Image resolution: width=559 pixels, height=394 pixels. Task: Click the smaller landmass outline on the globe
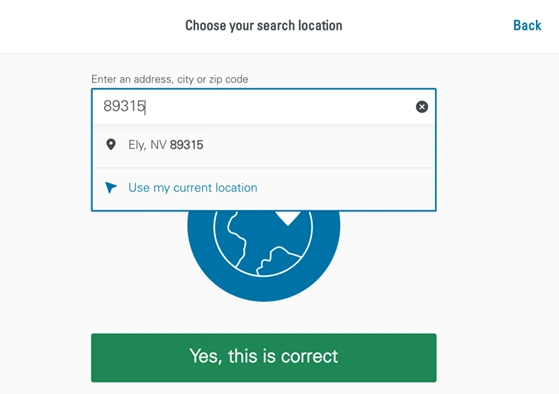click(278, 261)
